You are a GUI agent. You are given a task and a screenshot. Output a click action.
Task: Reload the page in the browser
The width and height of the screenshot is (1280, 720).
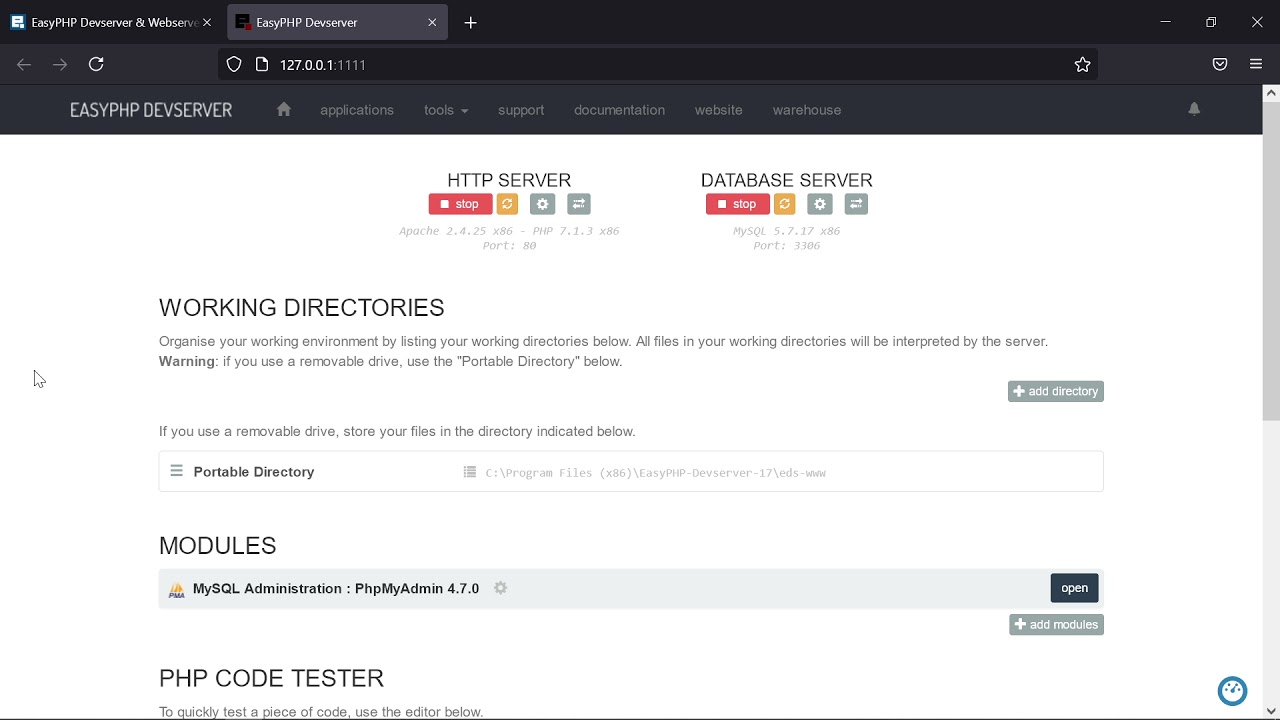pyautogui.click(x=97, y=65)
